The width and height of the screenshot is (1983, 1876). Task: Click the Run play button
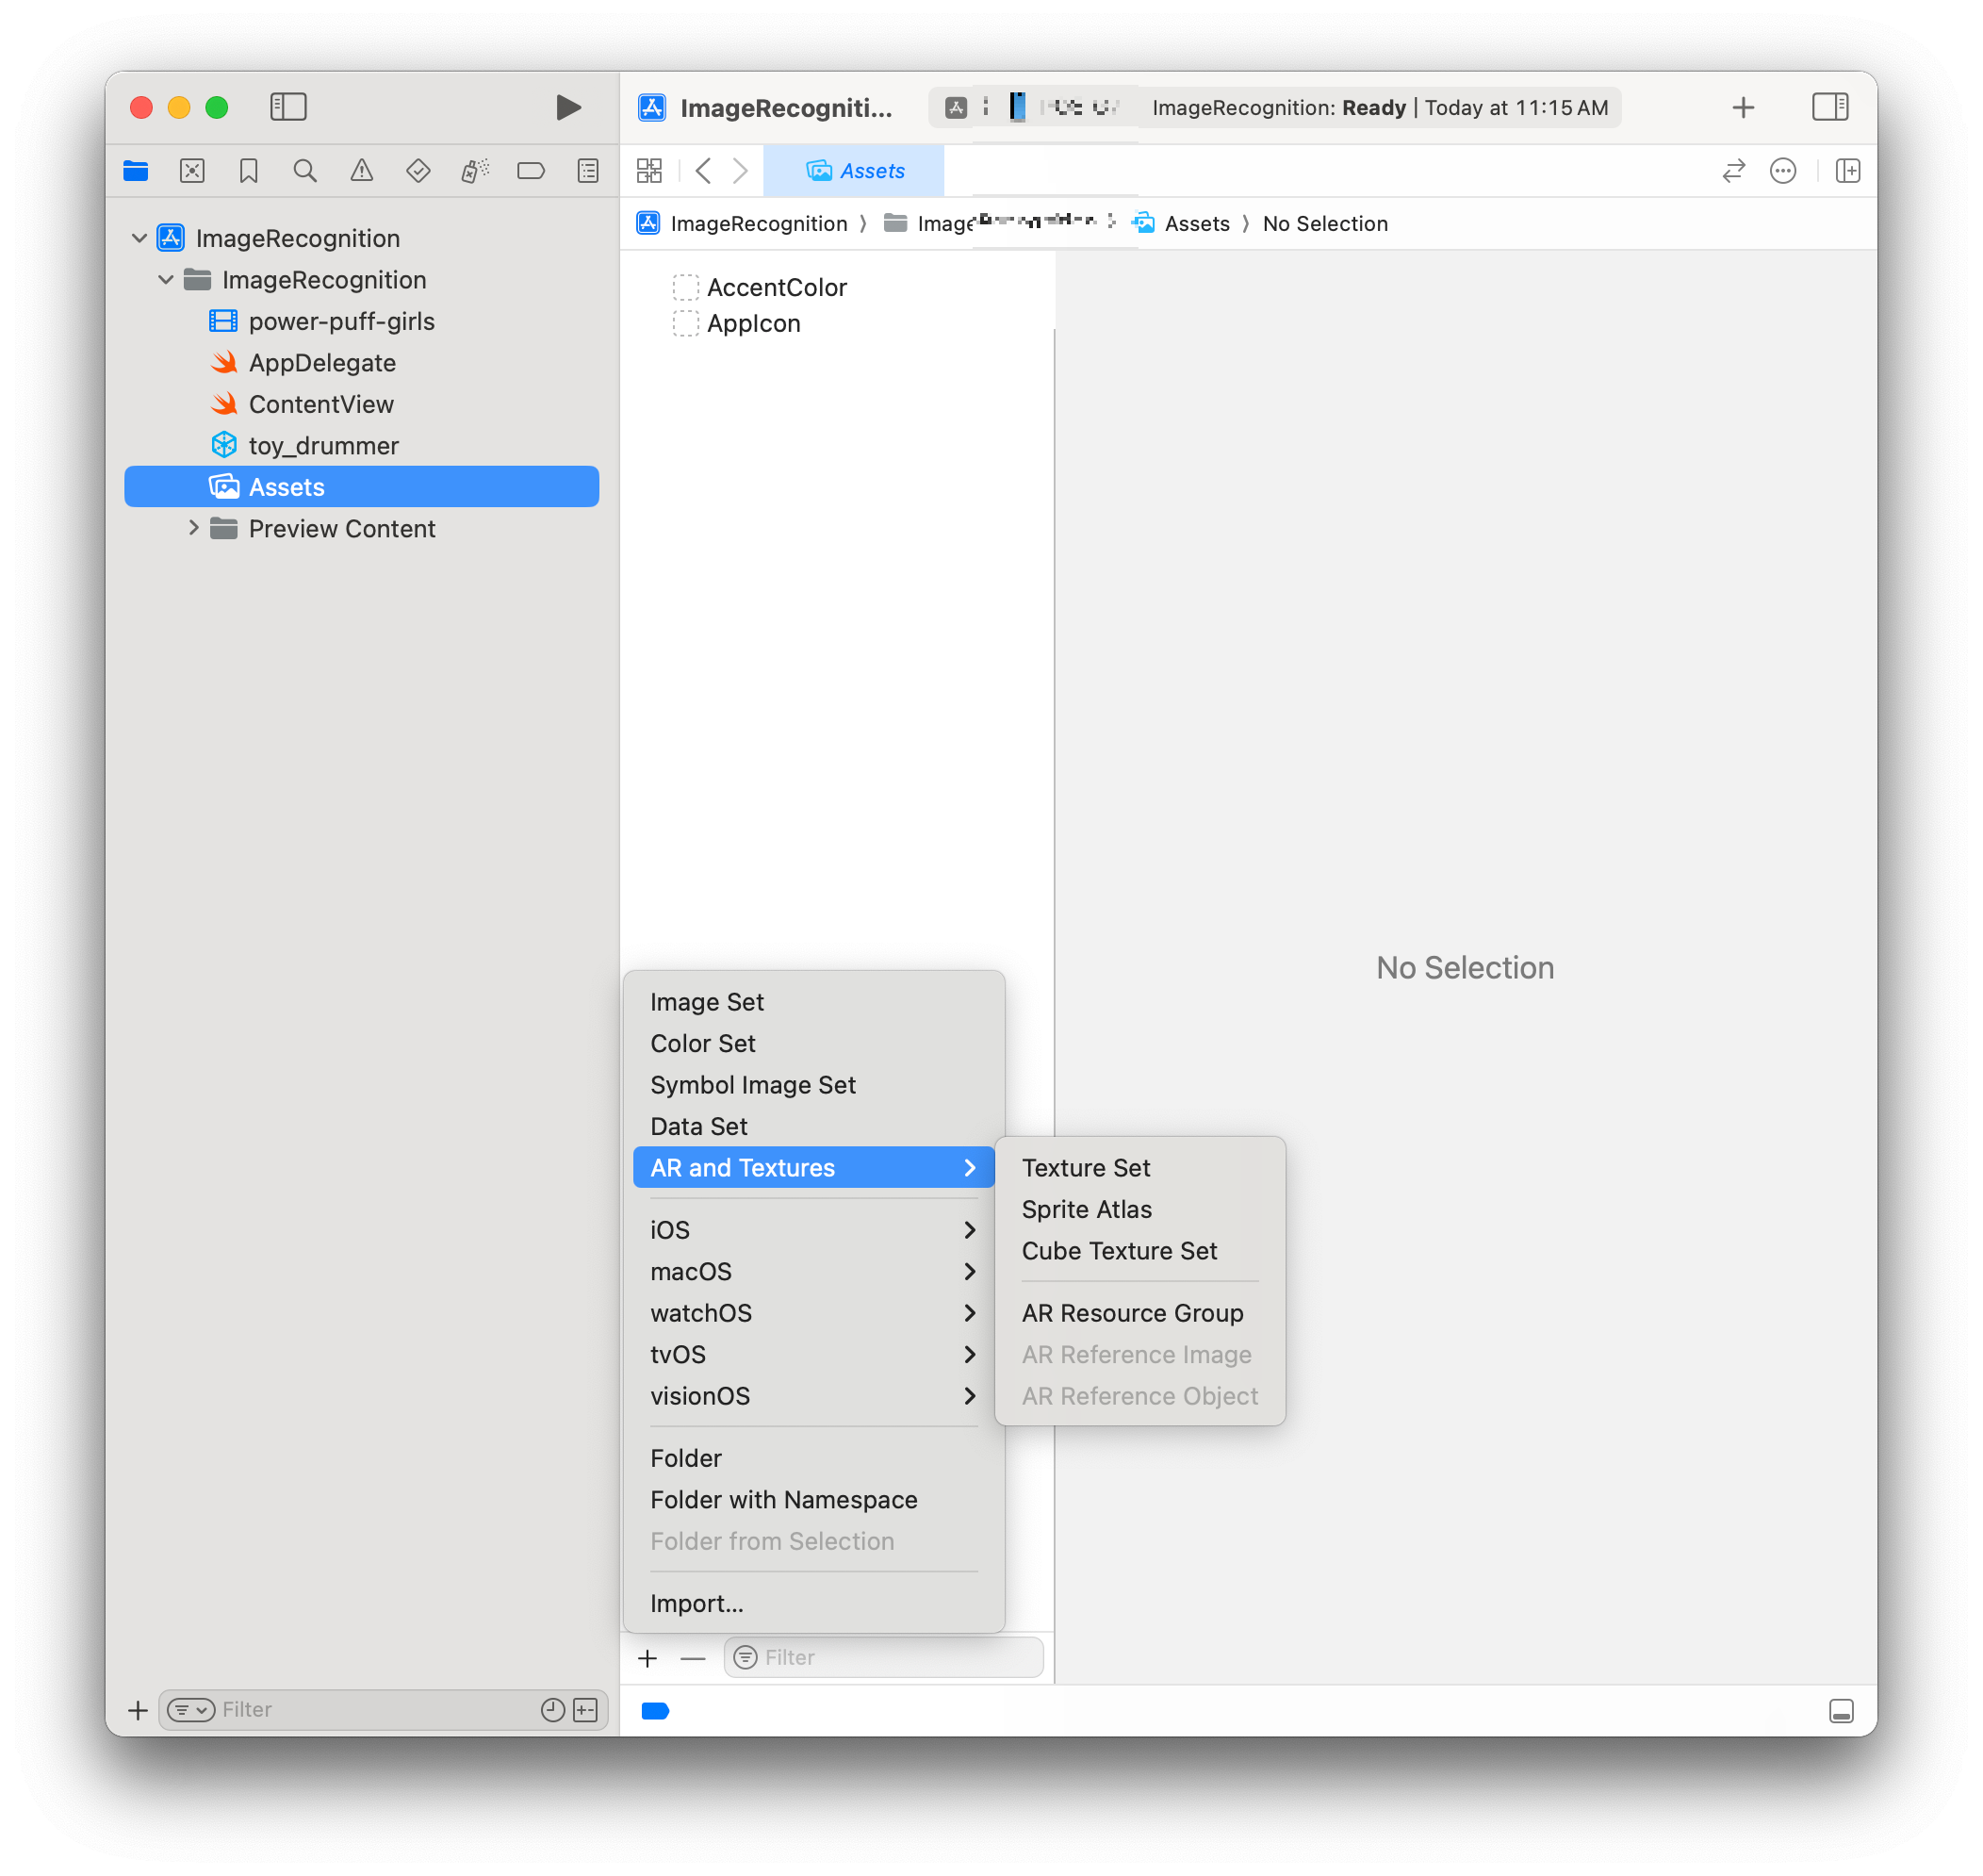click(x=568, y=107)
